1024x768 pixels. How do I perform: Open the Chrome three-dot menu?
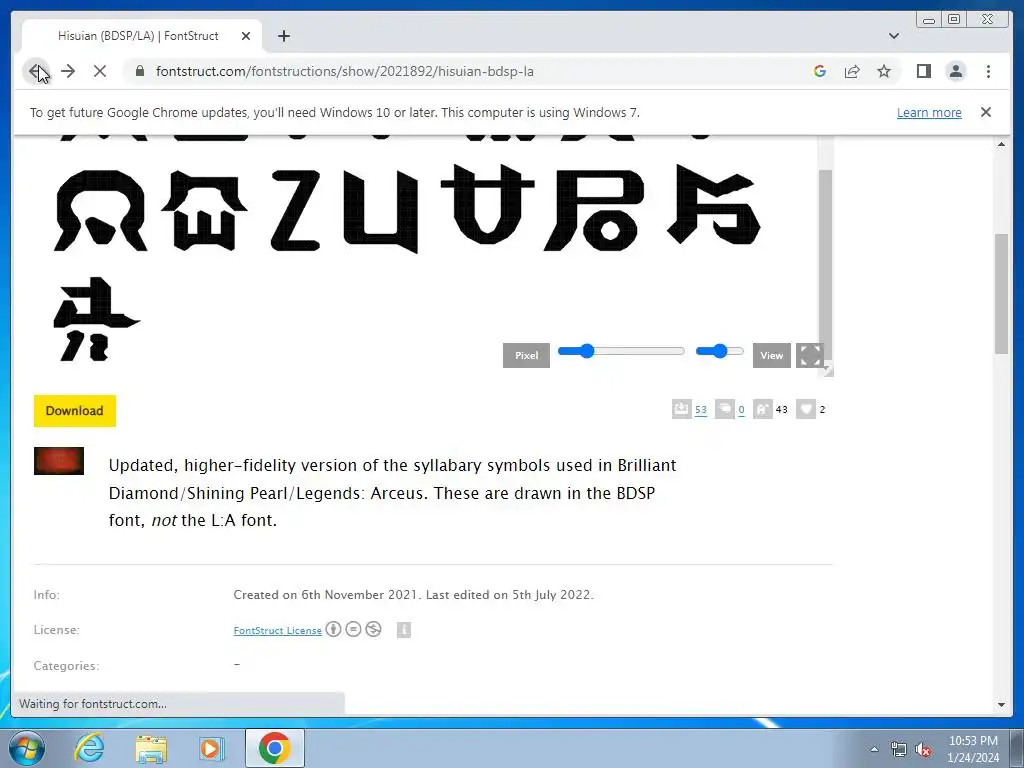pyautogui.click(x=988, y=71)
